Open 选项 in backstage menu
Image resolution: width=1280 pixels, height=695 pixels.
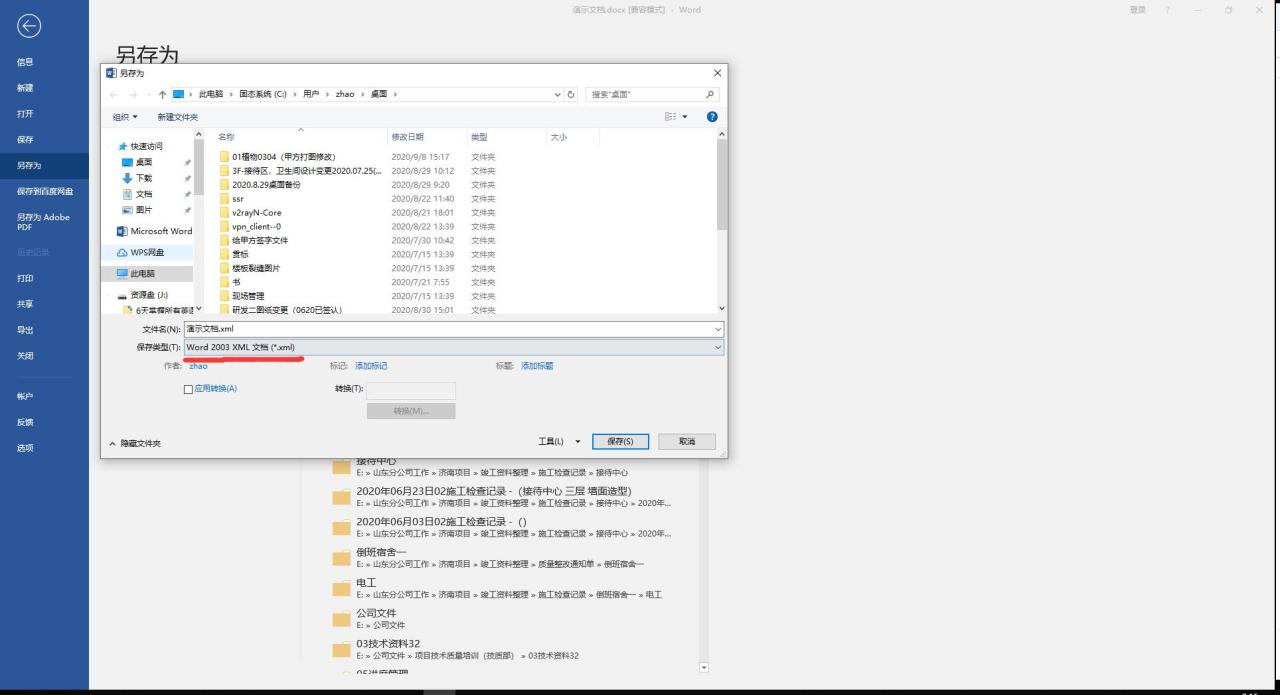tap(25, 448)
